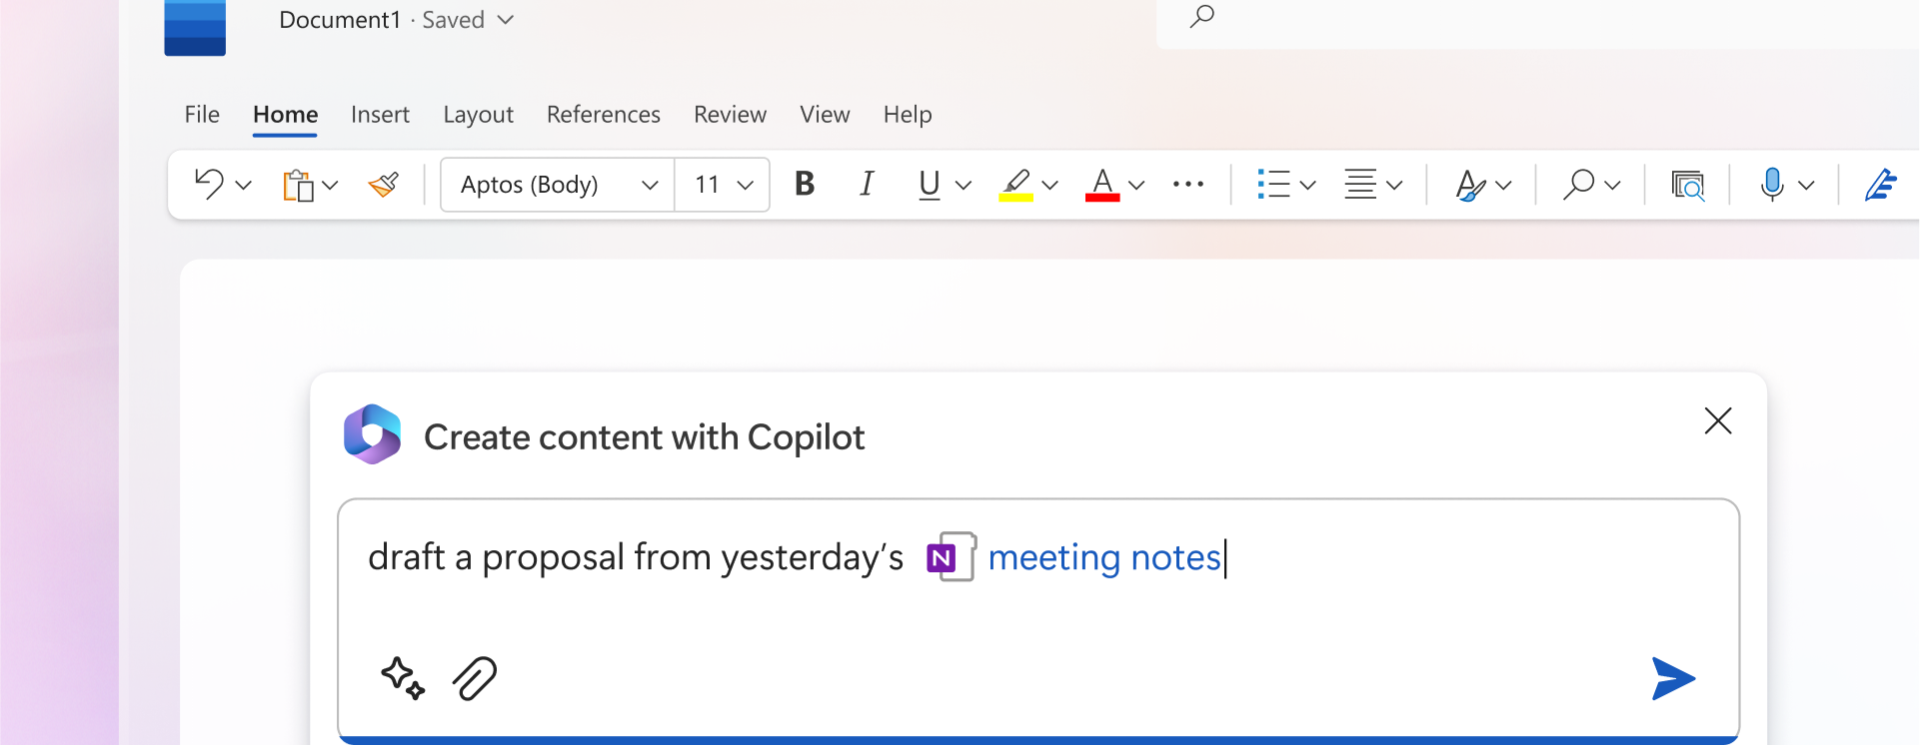Send the Copilot prompt arrow
This screenshot has height=745, width=1920.
pos(1673,679)
